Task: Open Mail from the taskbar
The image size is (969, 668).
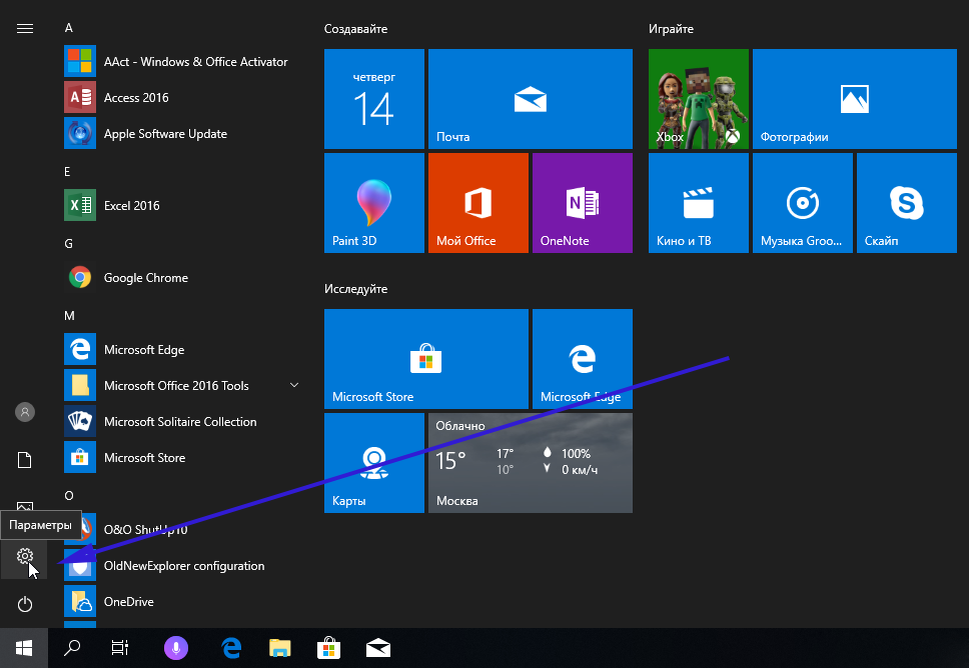Action: click(378, 648)
